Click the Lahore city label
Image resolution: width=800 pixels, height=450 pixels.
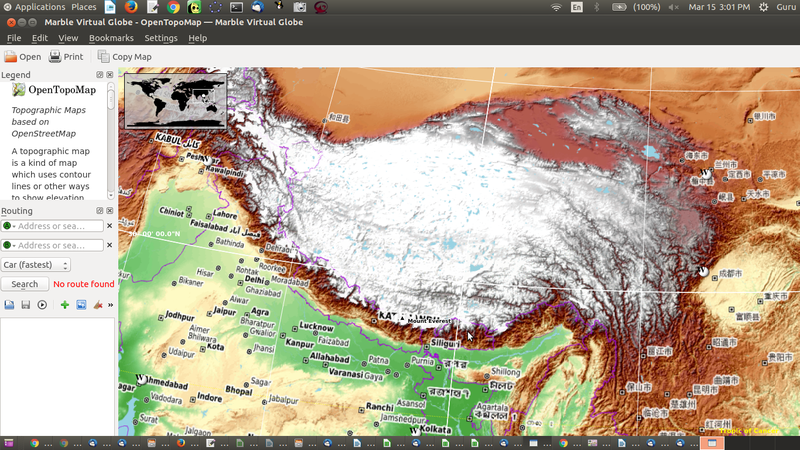[225, 214]
